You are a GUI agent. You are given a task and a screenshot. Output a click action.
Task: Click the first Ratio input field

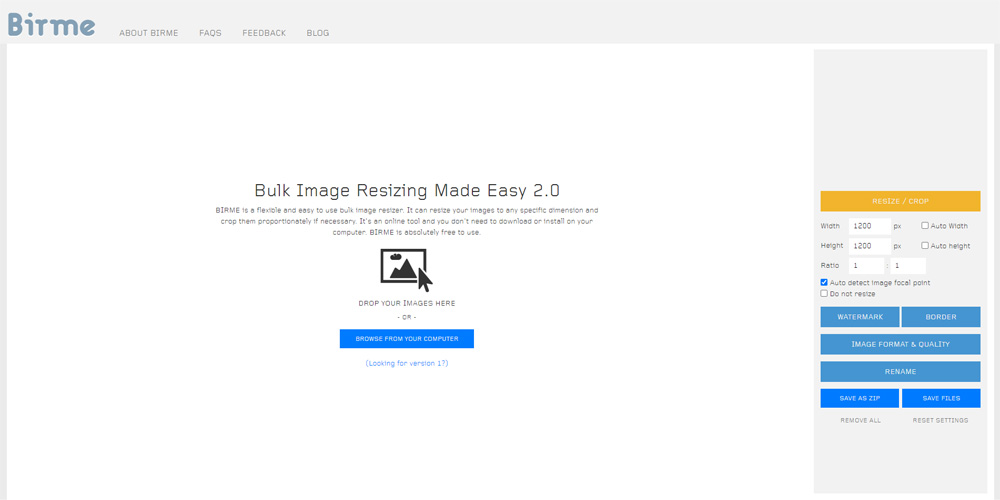point(866,265)
